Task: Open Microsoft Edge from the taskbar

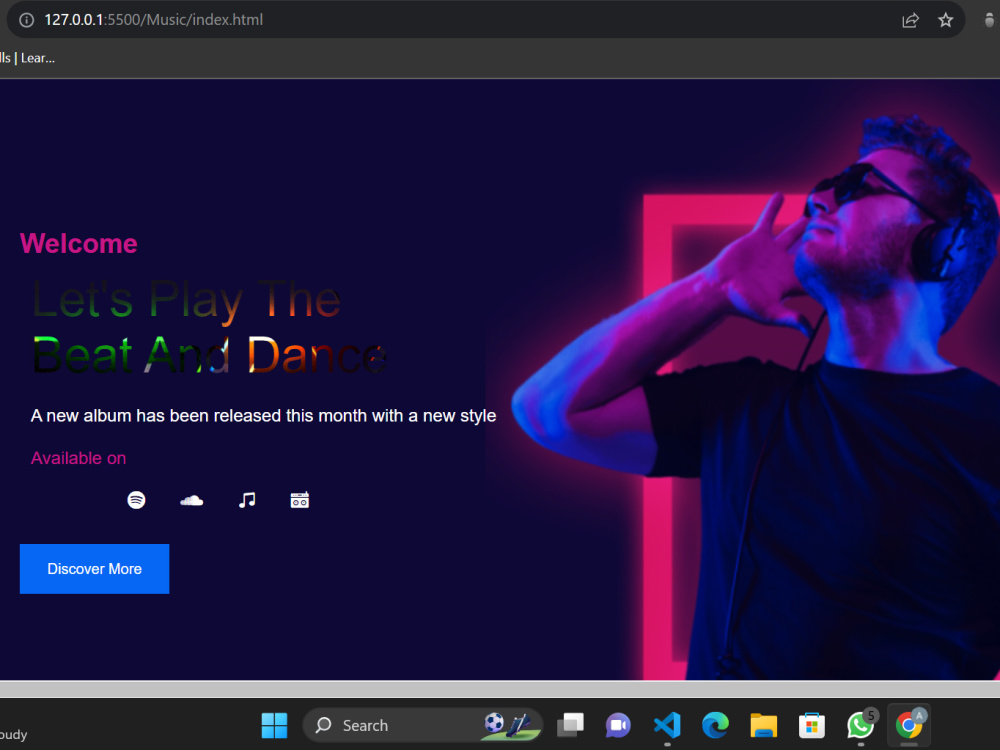Action: tap(715, 725)
